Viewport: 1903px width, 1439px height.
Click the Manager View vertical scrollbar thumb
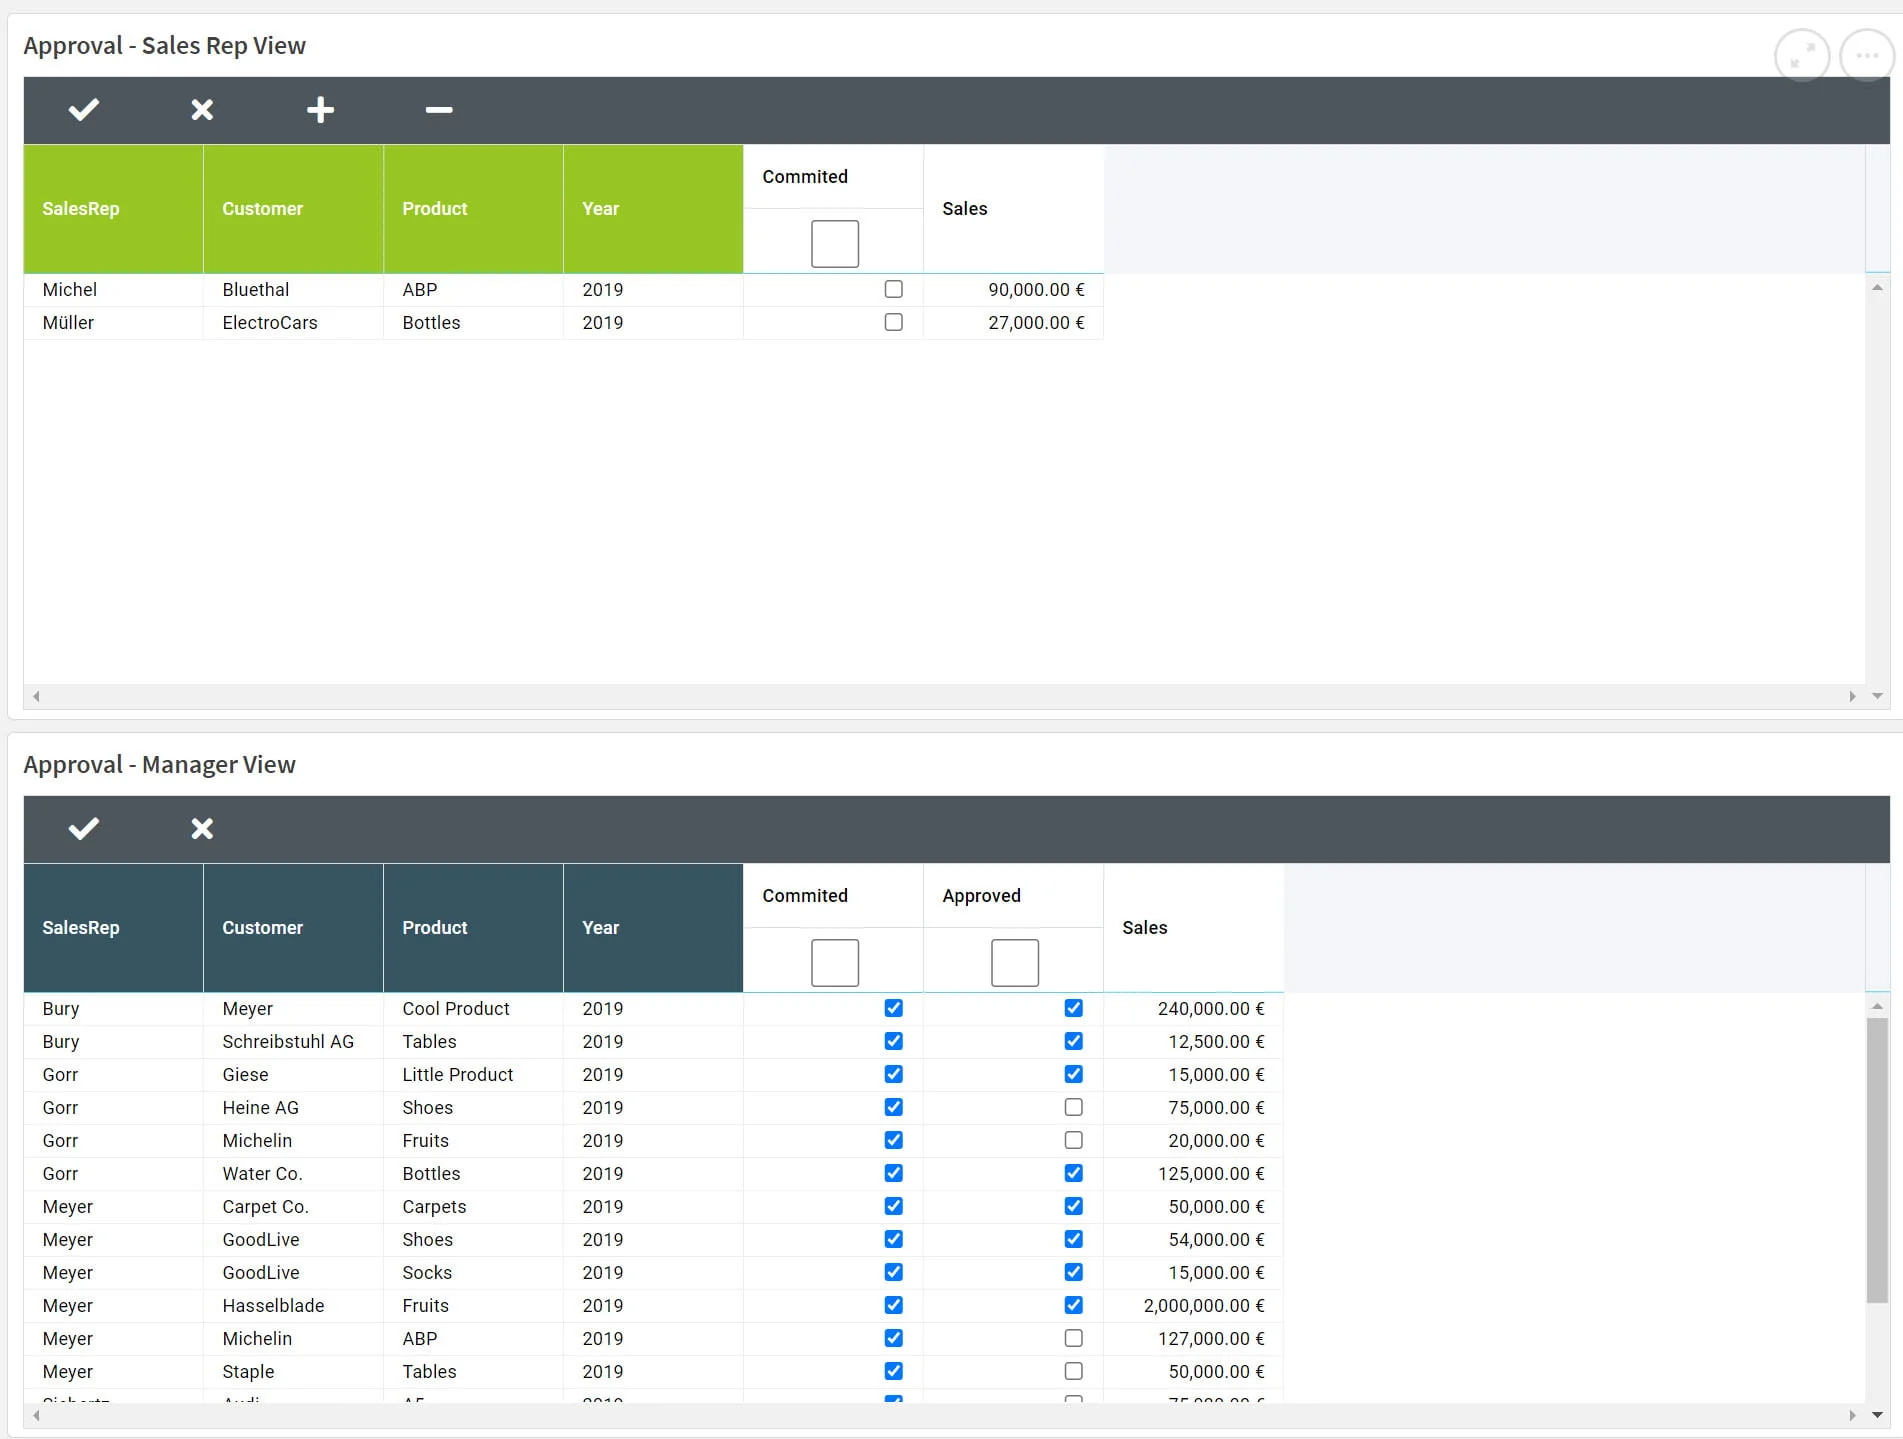[1877, 1160]
